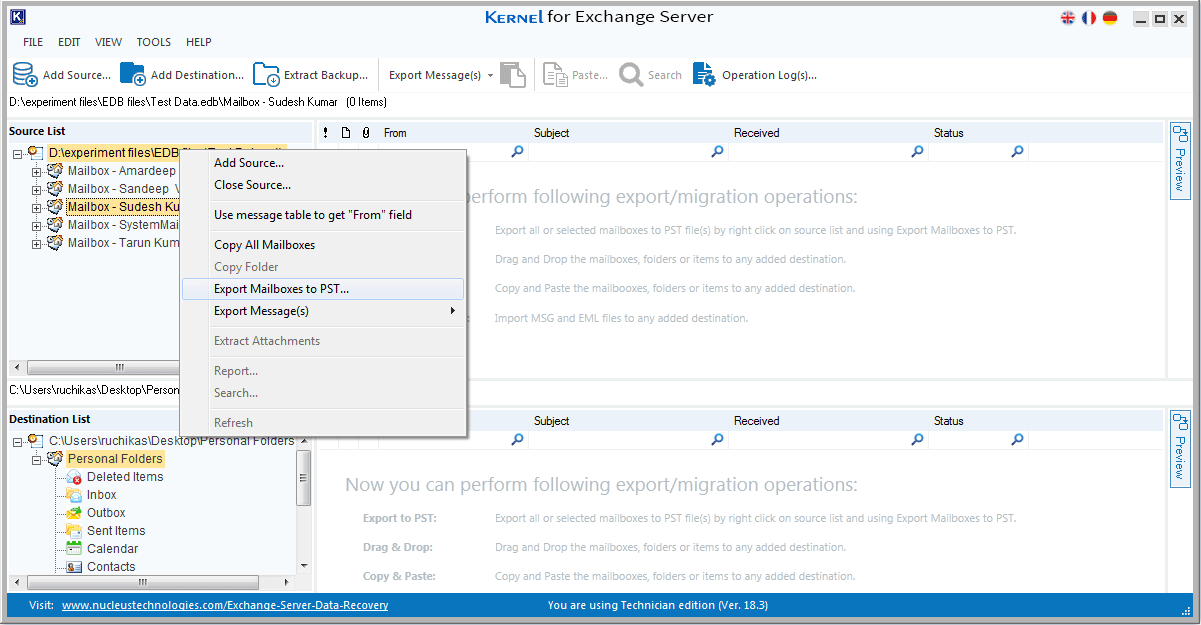Select the Contacts folder icon
The height and width of the screenshot is (625, 1201).
[x=74, y=567]
